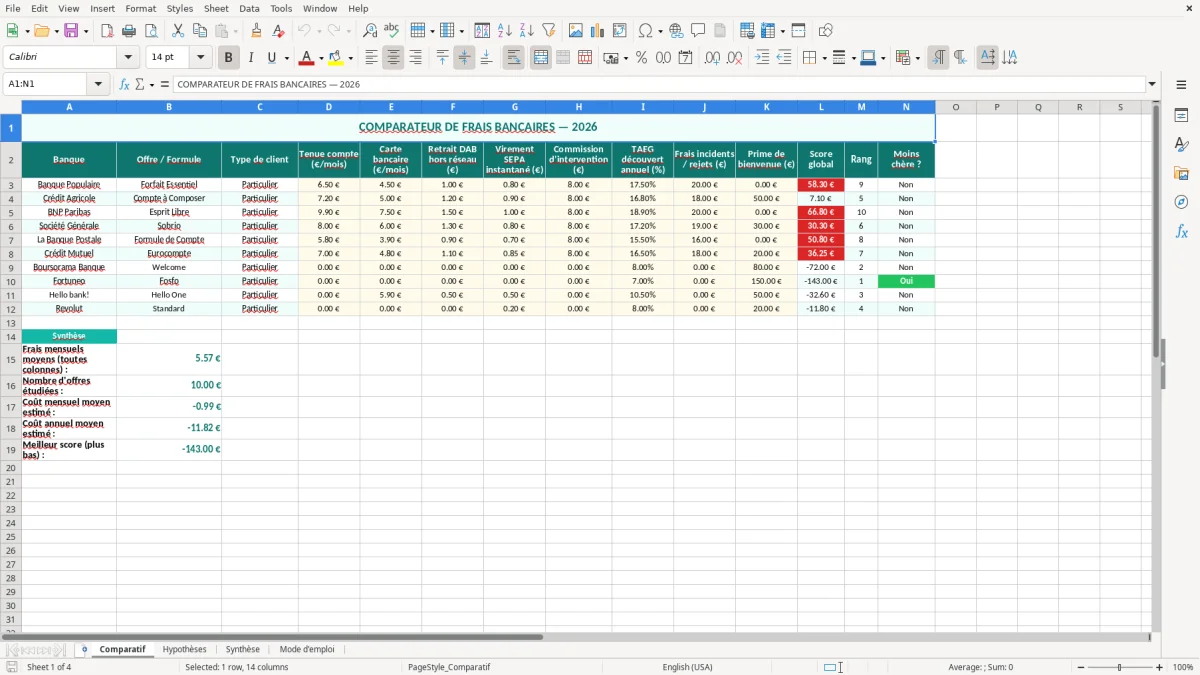Switch to Synthèse sheet tab

(x=243, y=650)
